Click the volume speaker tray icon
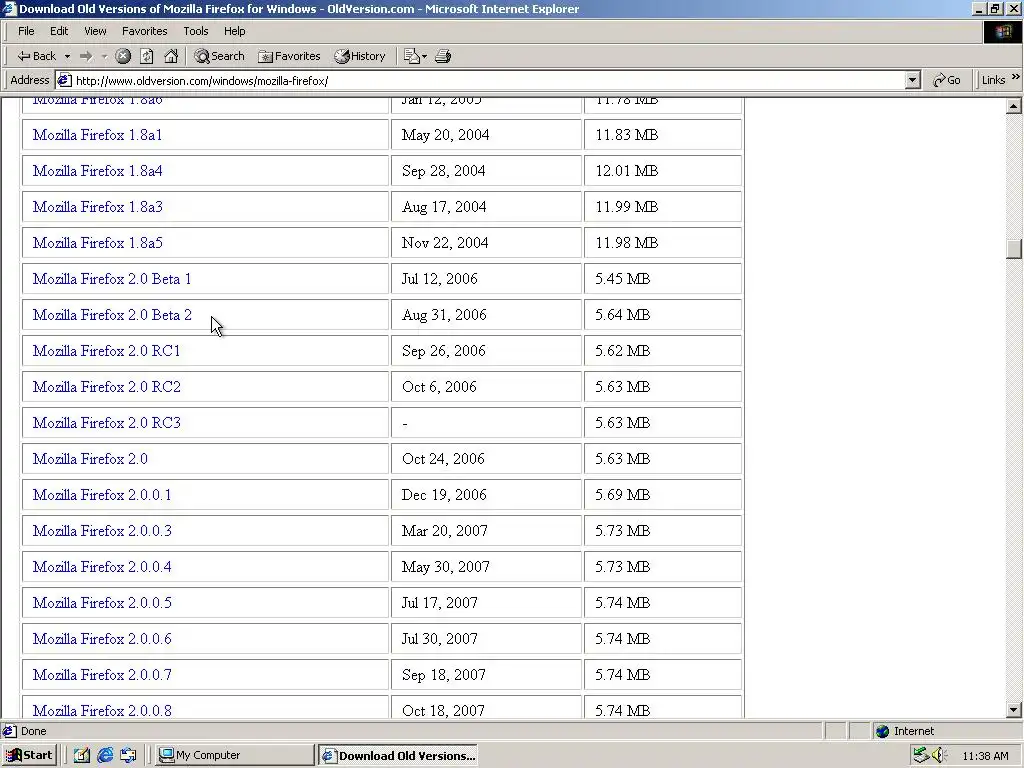Screen dimensions: 1024x768 coord(939,755)
